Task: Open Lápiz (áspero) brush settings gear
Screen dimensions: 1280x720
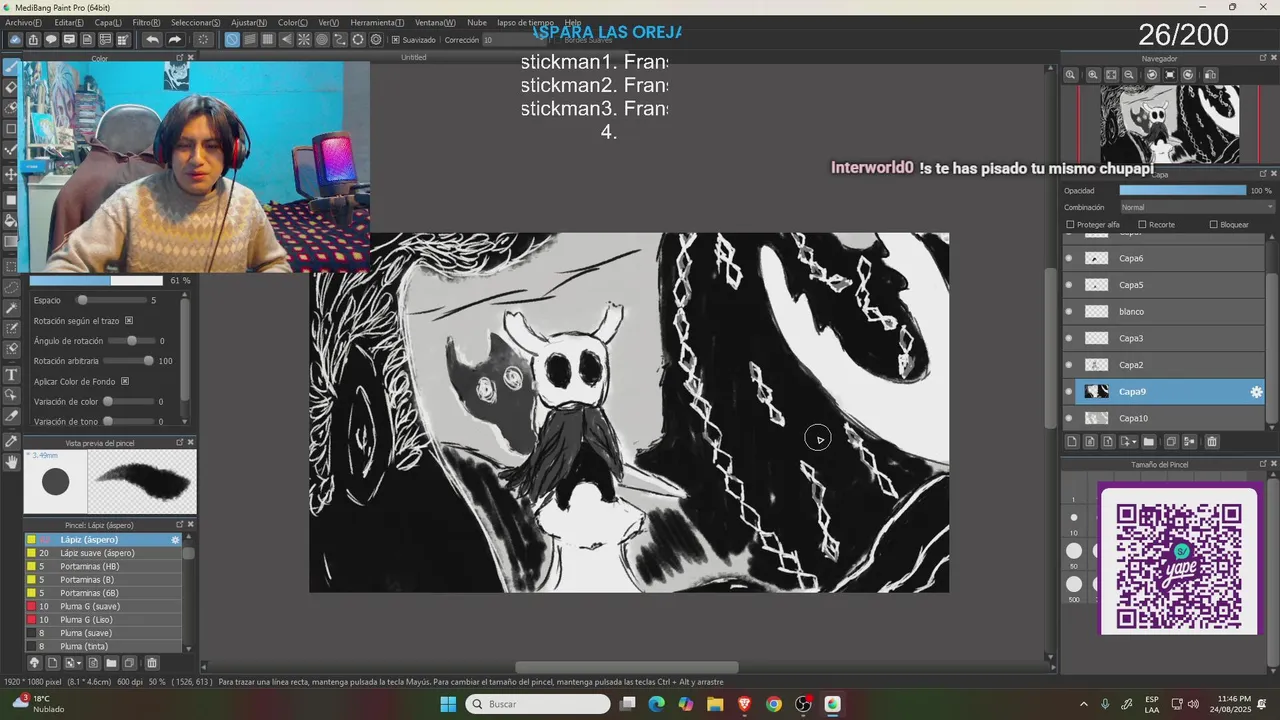Action: (175, 540)
